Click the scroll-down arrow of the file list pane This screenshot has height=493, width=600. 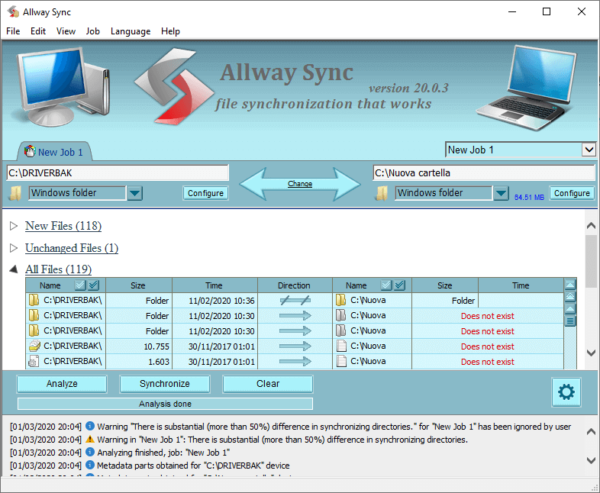[x=591, y=353]
